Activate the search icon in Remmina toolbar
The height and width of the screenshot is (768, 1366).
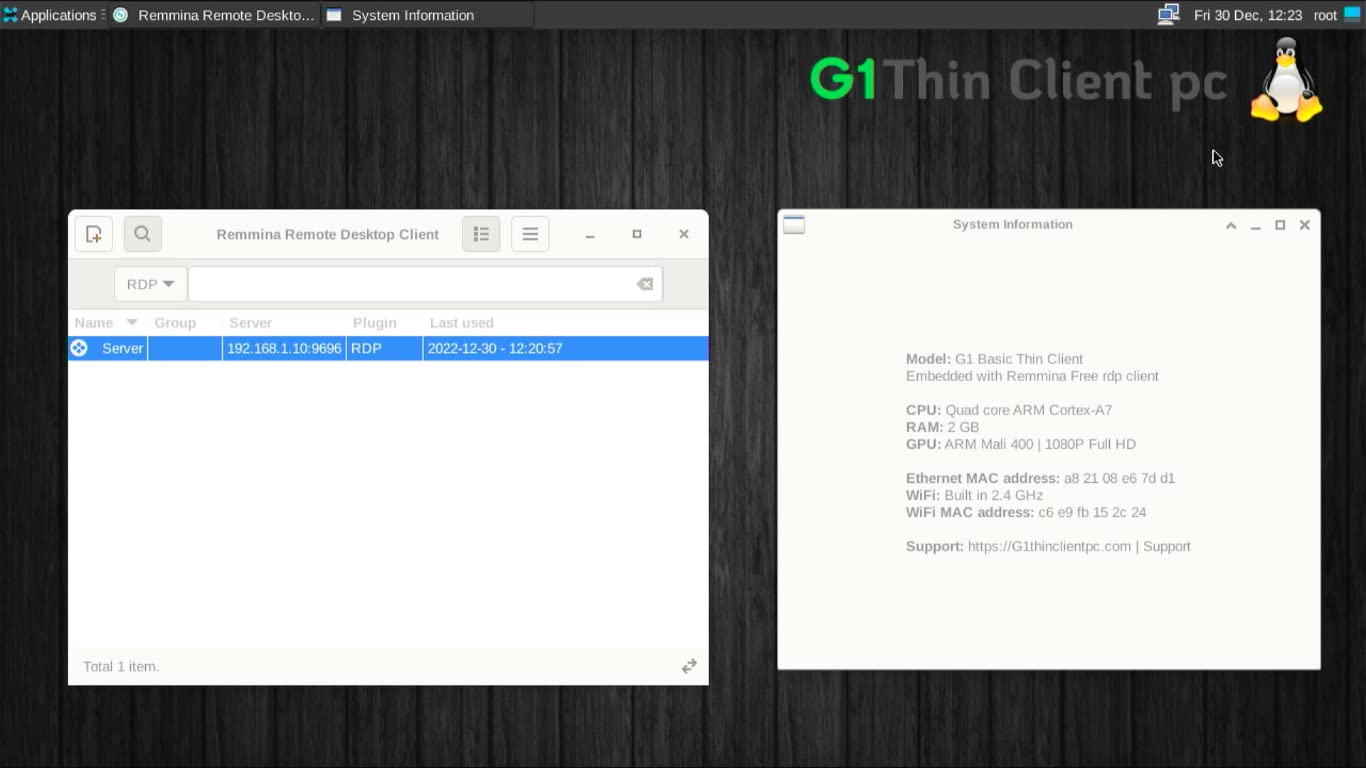(x=142, y=233)
